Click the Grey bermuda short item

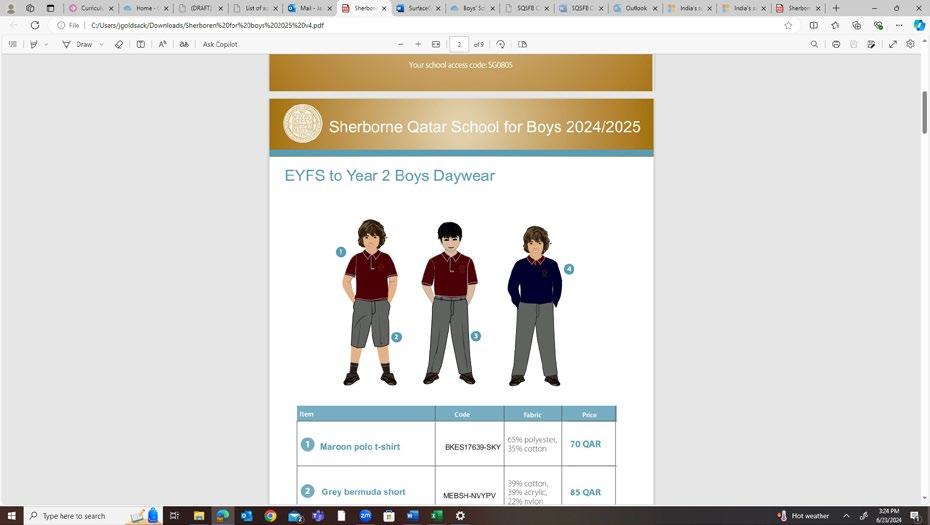pos(363,492)
